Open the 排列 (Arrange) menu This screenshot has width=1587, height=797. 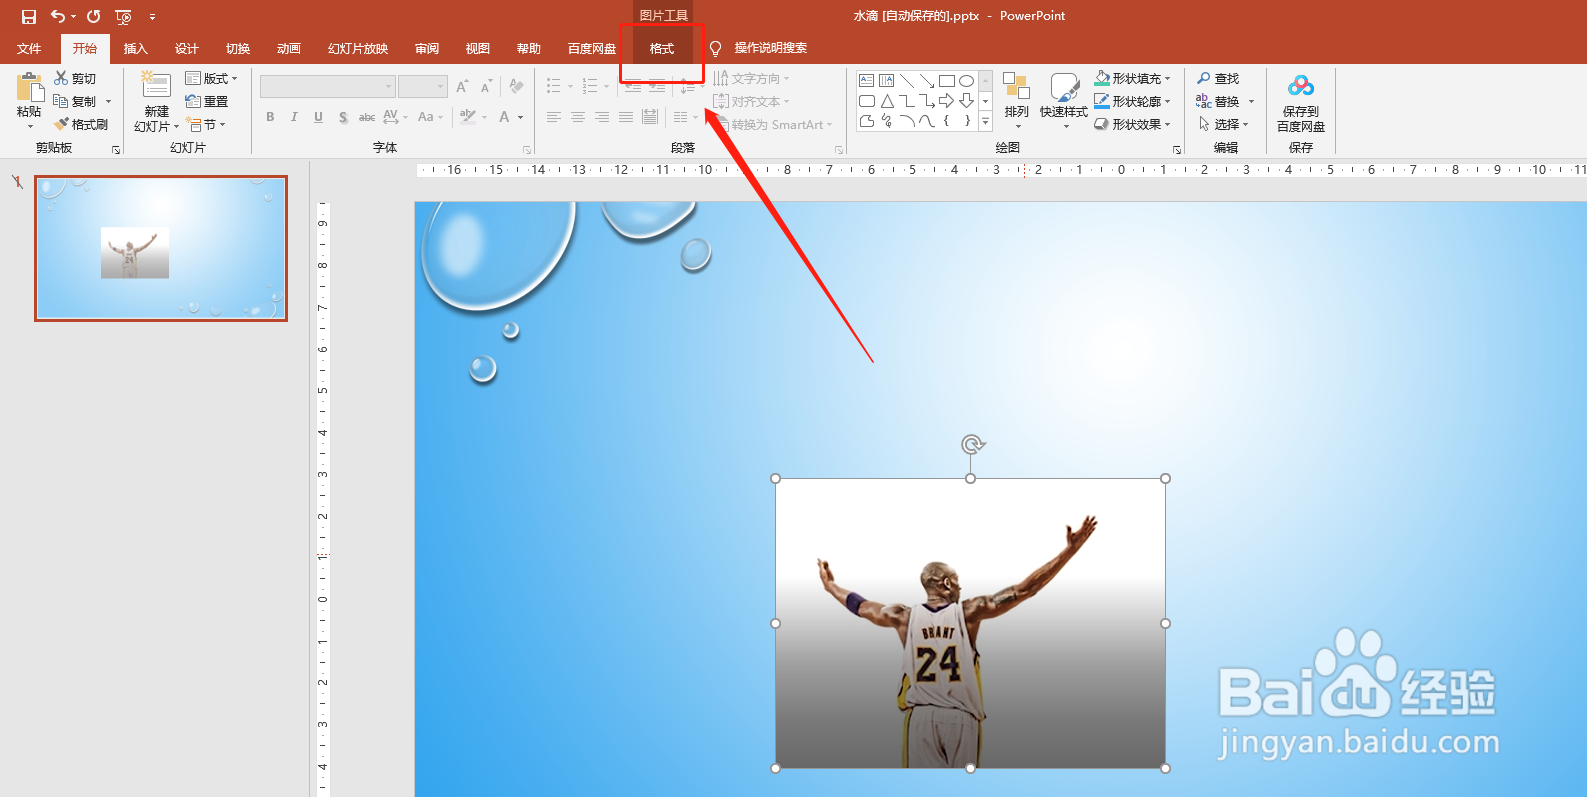coord(1016,100)
